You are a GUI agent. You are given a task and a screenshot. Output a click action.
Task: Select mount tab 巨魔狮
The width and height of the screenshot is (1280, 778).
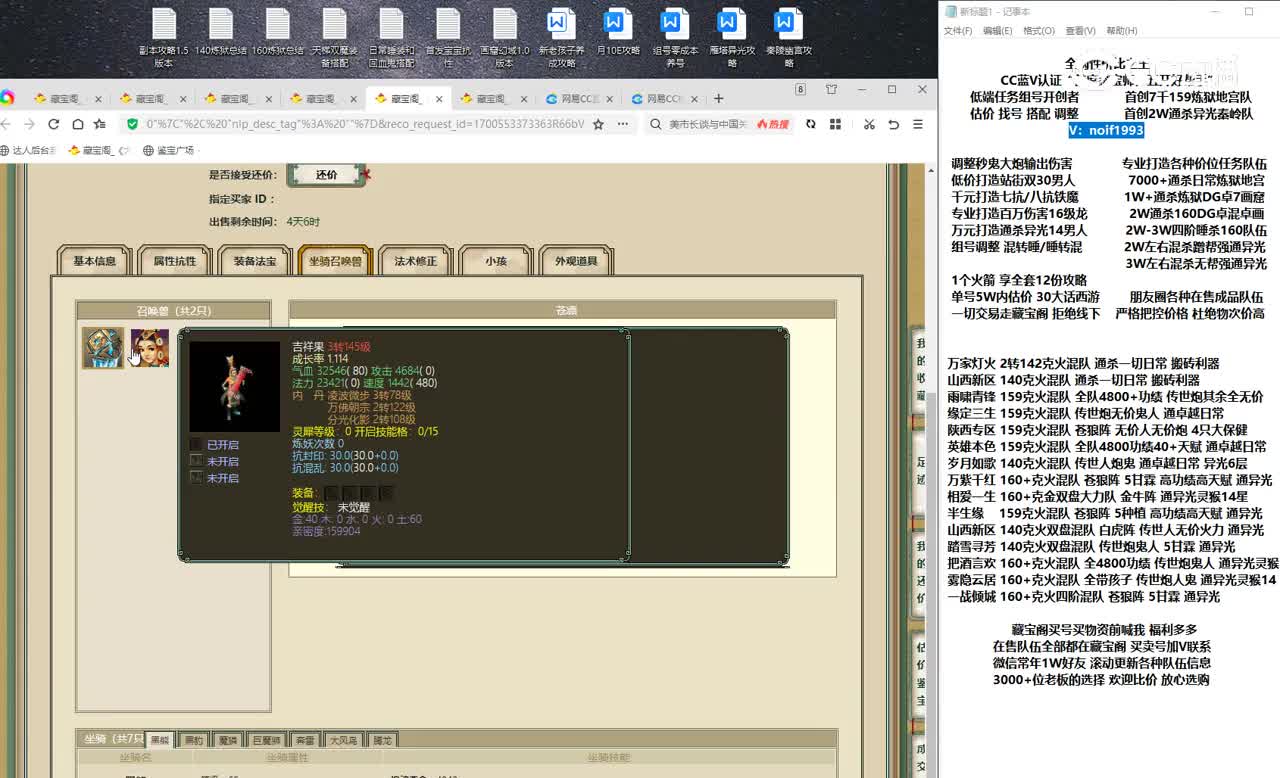coord(266,740)
